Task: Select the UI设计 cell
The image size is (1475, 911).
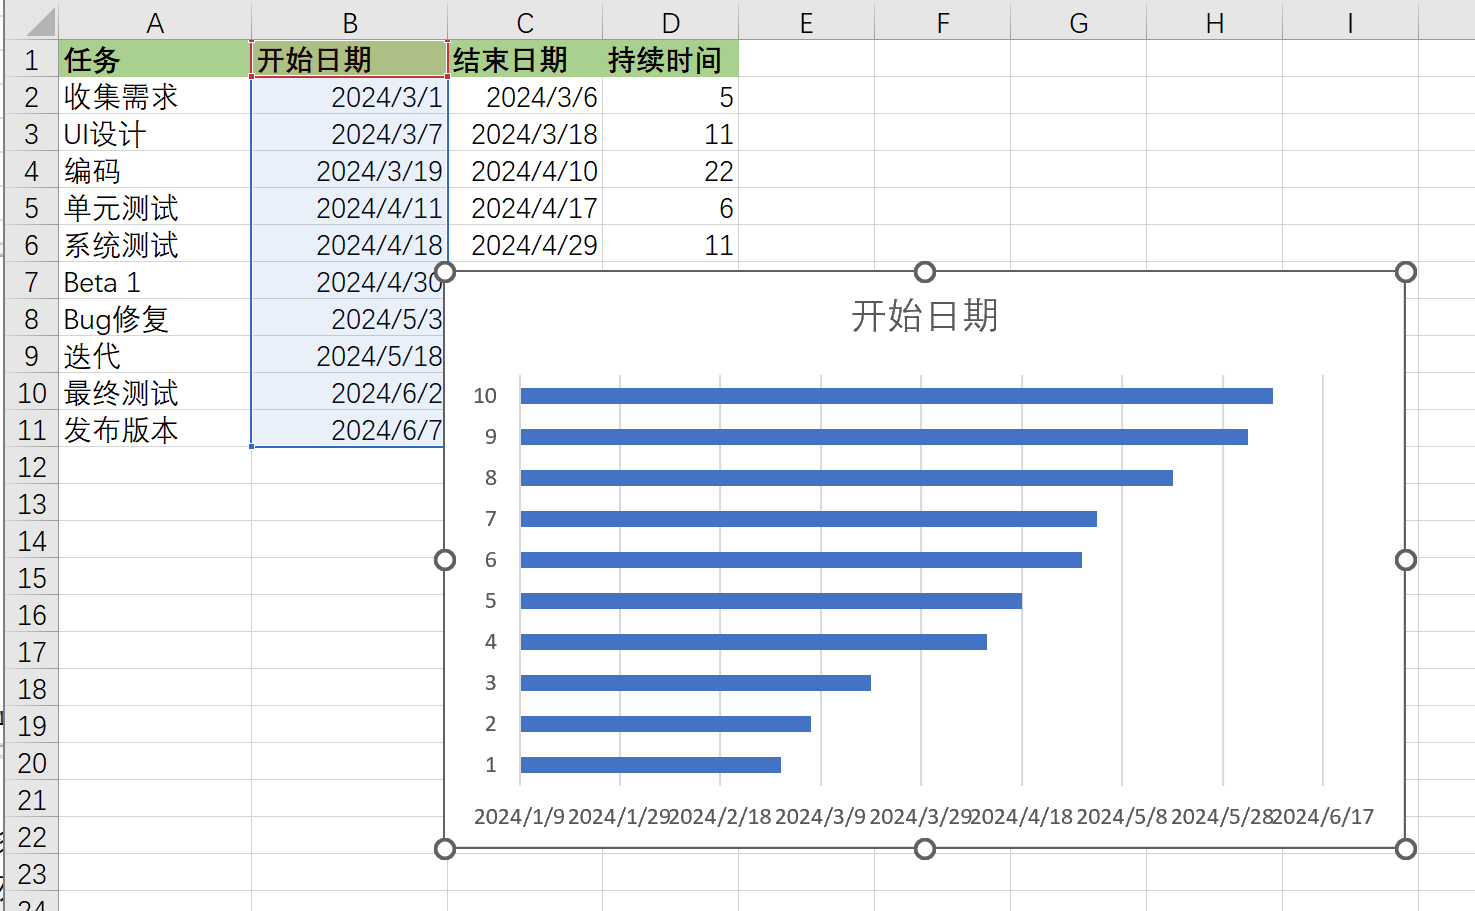Action: pyautogui.click(x=155, y=133)
